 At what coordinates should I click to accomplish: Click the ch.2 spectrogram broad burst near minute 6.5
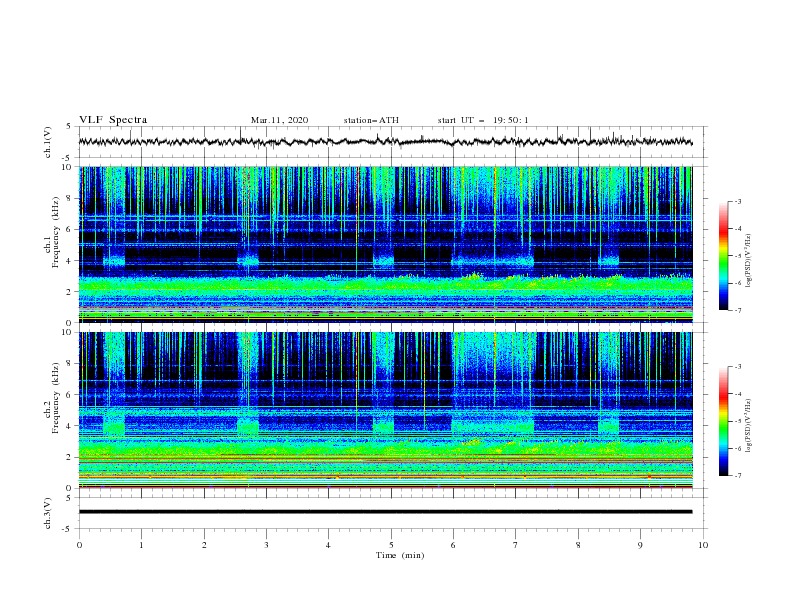[x=493, y=384]
